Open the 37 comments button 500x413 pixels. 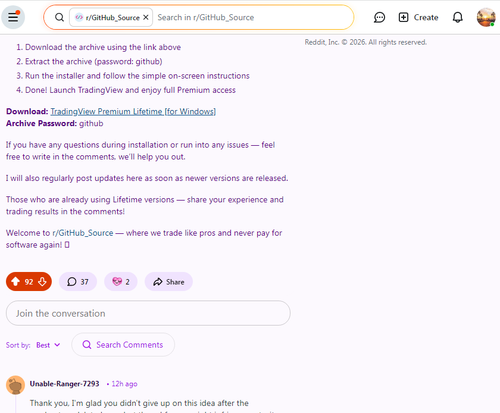coord(78,282)
